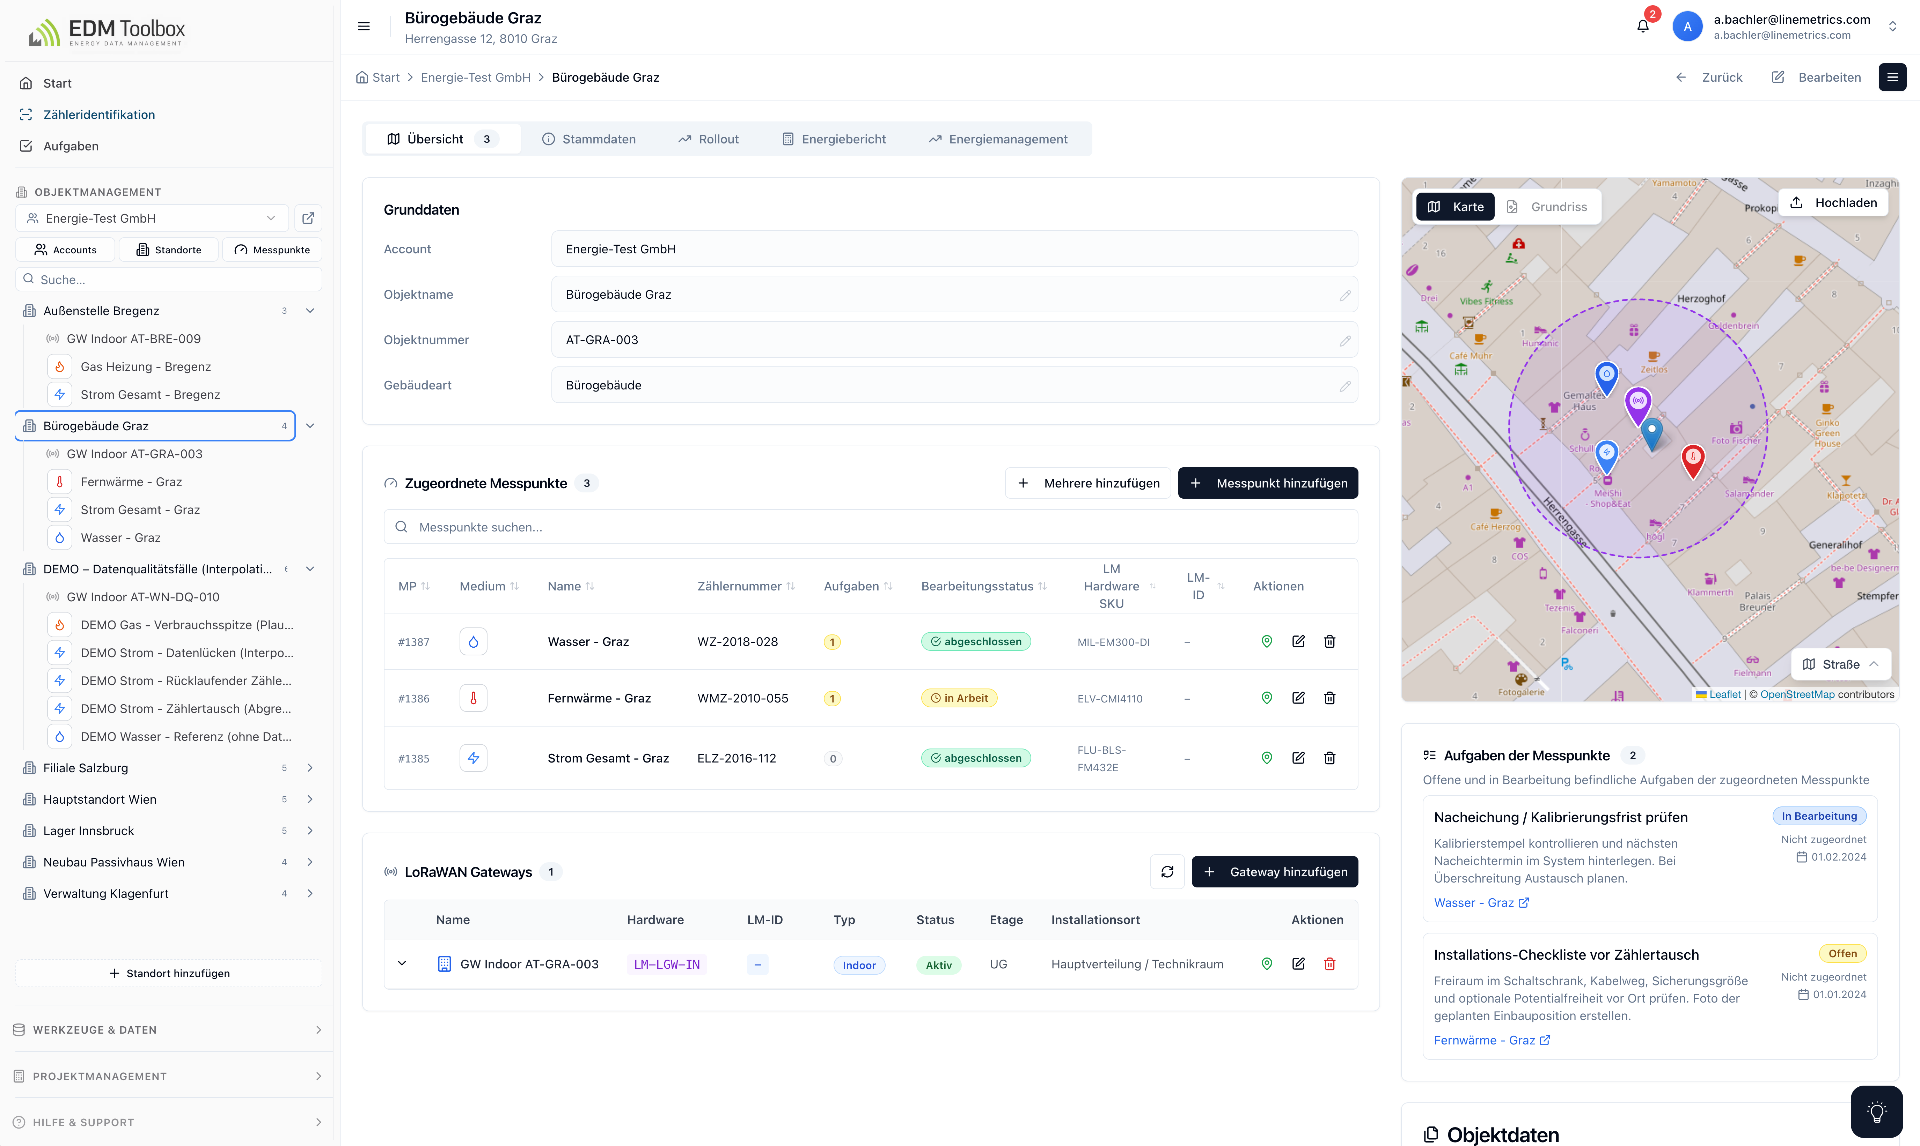Viewport: 1920px width, 1146px height.
Task: Click the red map marker
Action: pyautogui.click(x=1692, y=460)
